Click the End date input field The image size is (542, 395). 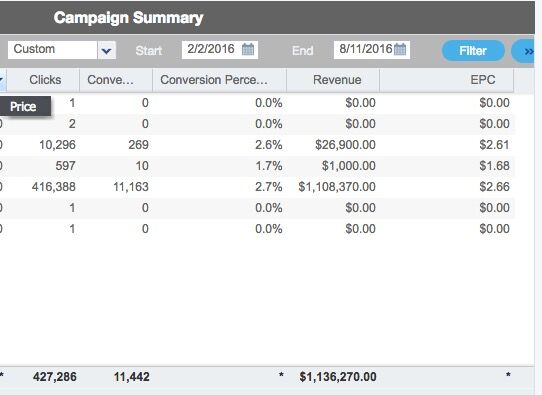[x=365, y=49]
